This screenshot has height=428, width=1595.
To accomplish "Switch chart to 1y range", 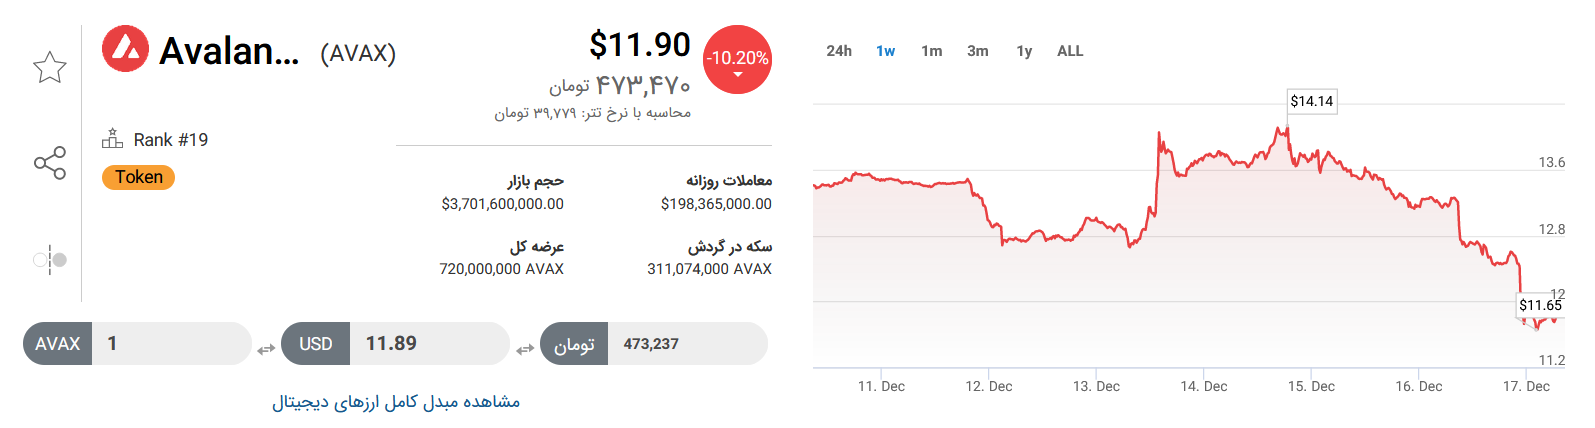I will 1024,51.
